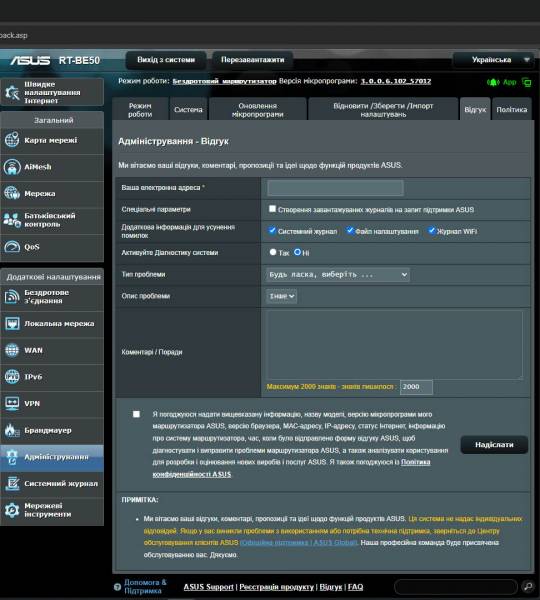Click the search magnifier icon at bottom
Image resolution: width=540 pixels, height=600 pixels.
[528, 586]
